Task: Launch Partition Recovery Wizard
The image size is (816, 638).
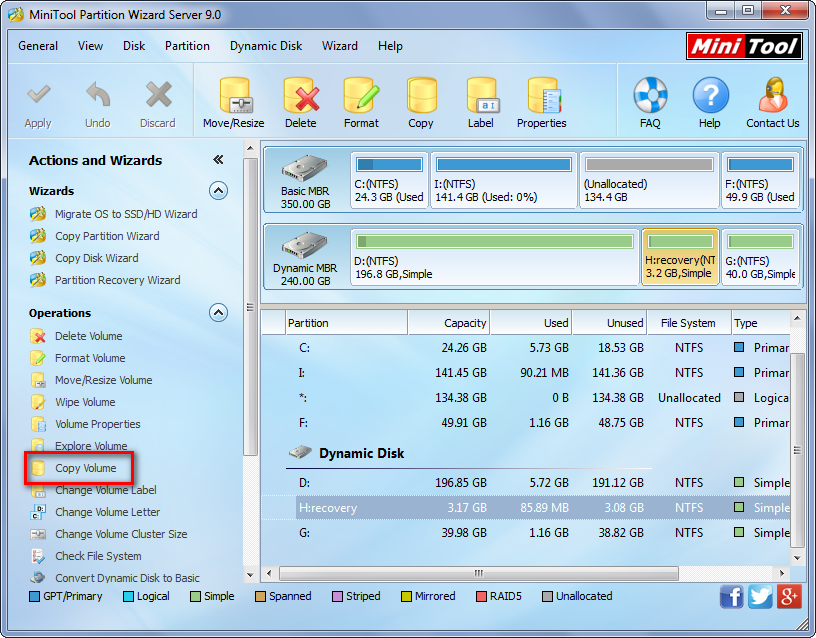Action: 118,280
